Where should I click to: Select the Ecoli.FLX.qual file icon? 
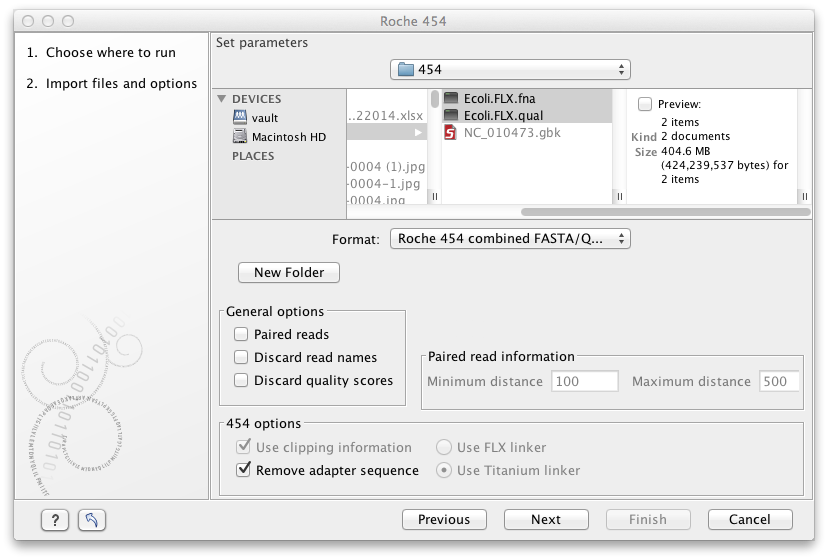451,115
